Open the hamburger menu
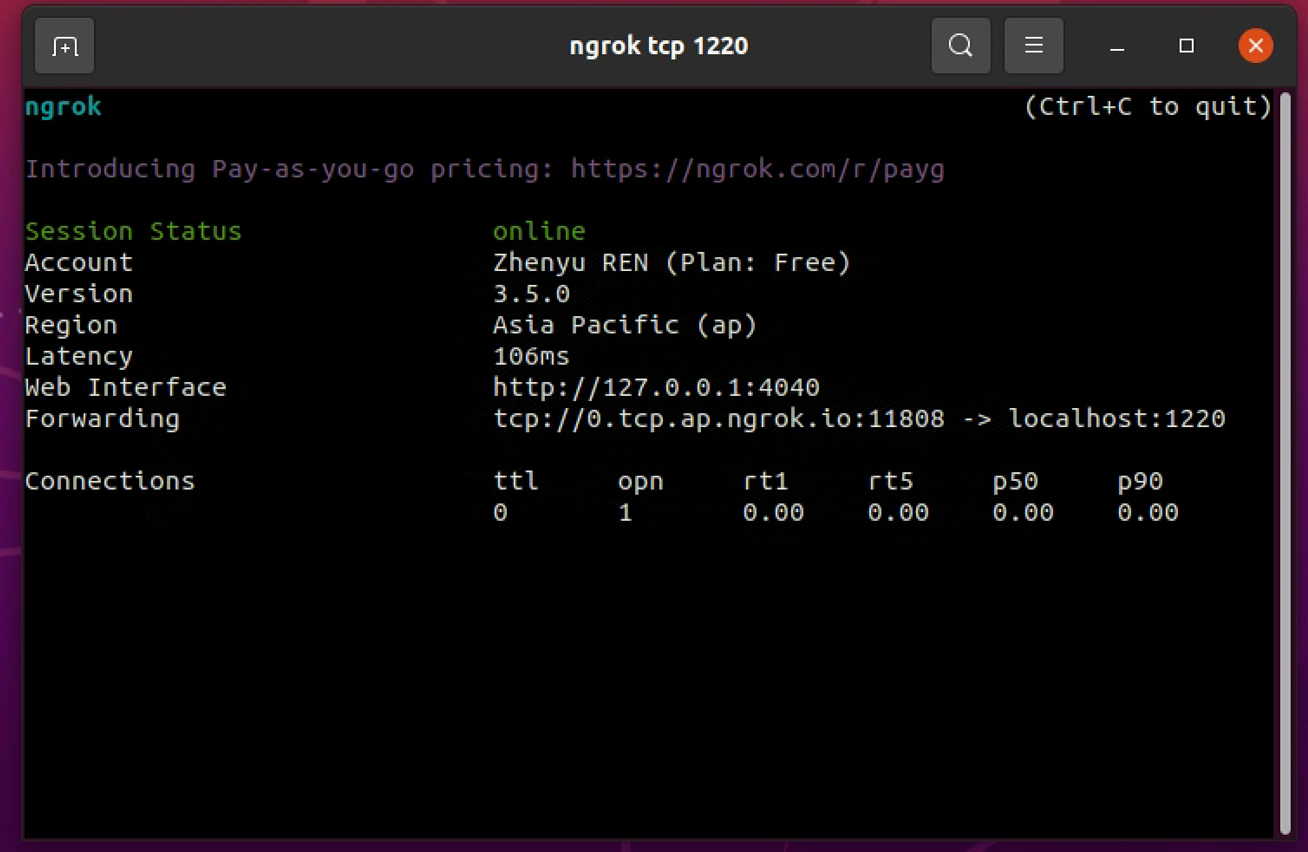 [x=1034, y=46]
